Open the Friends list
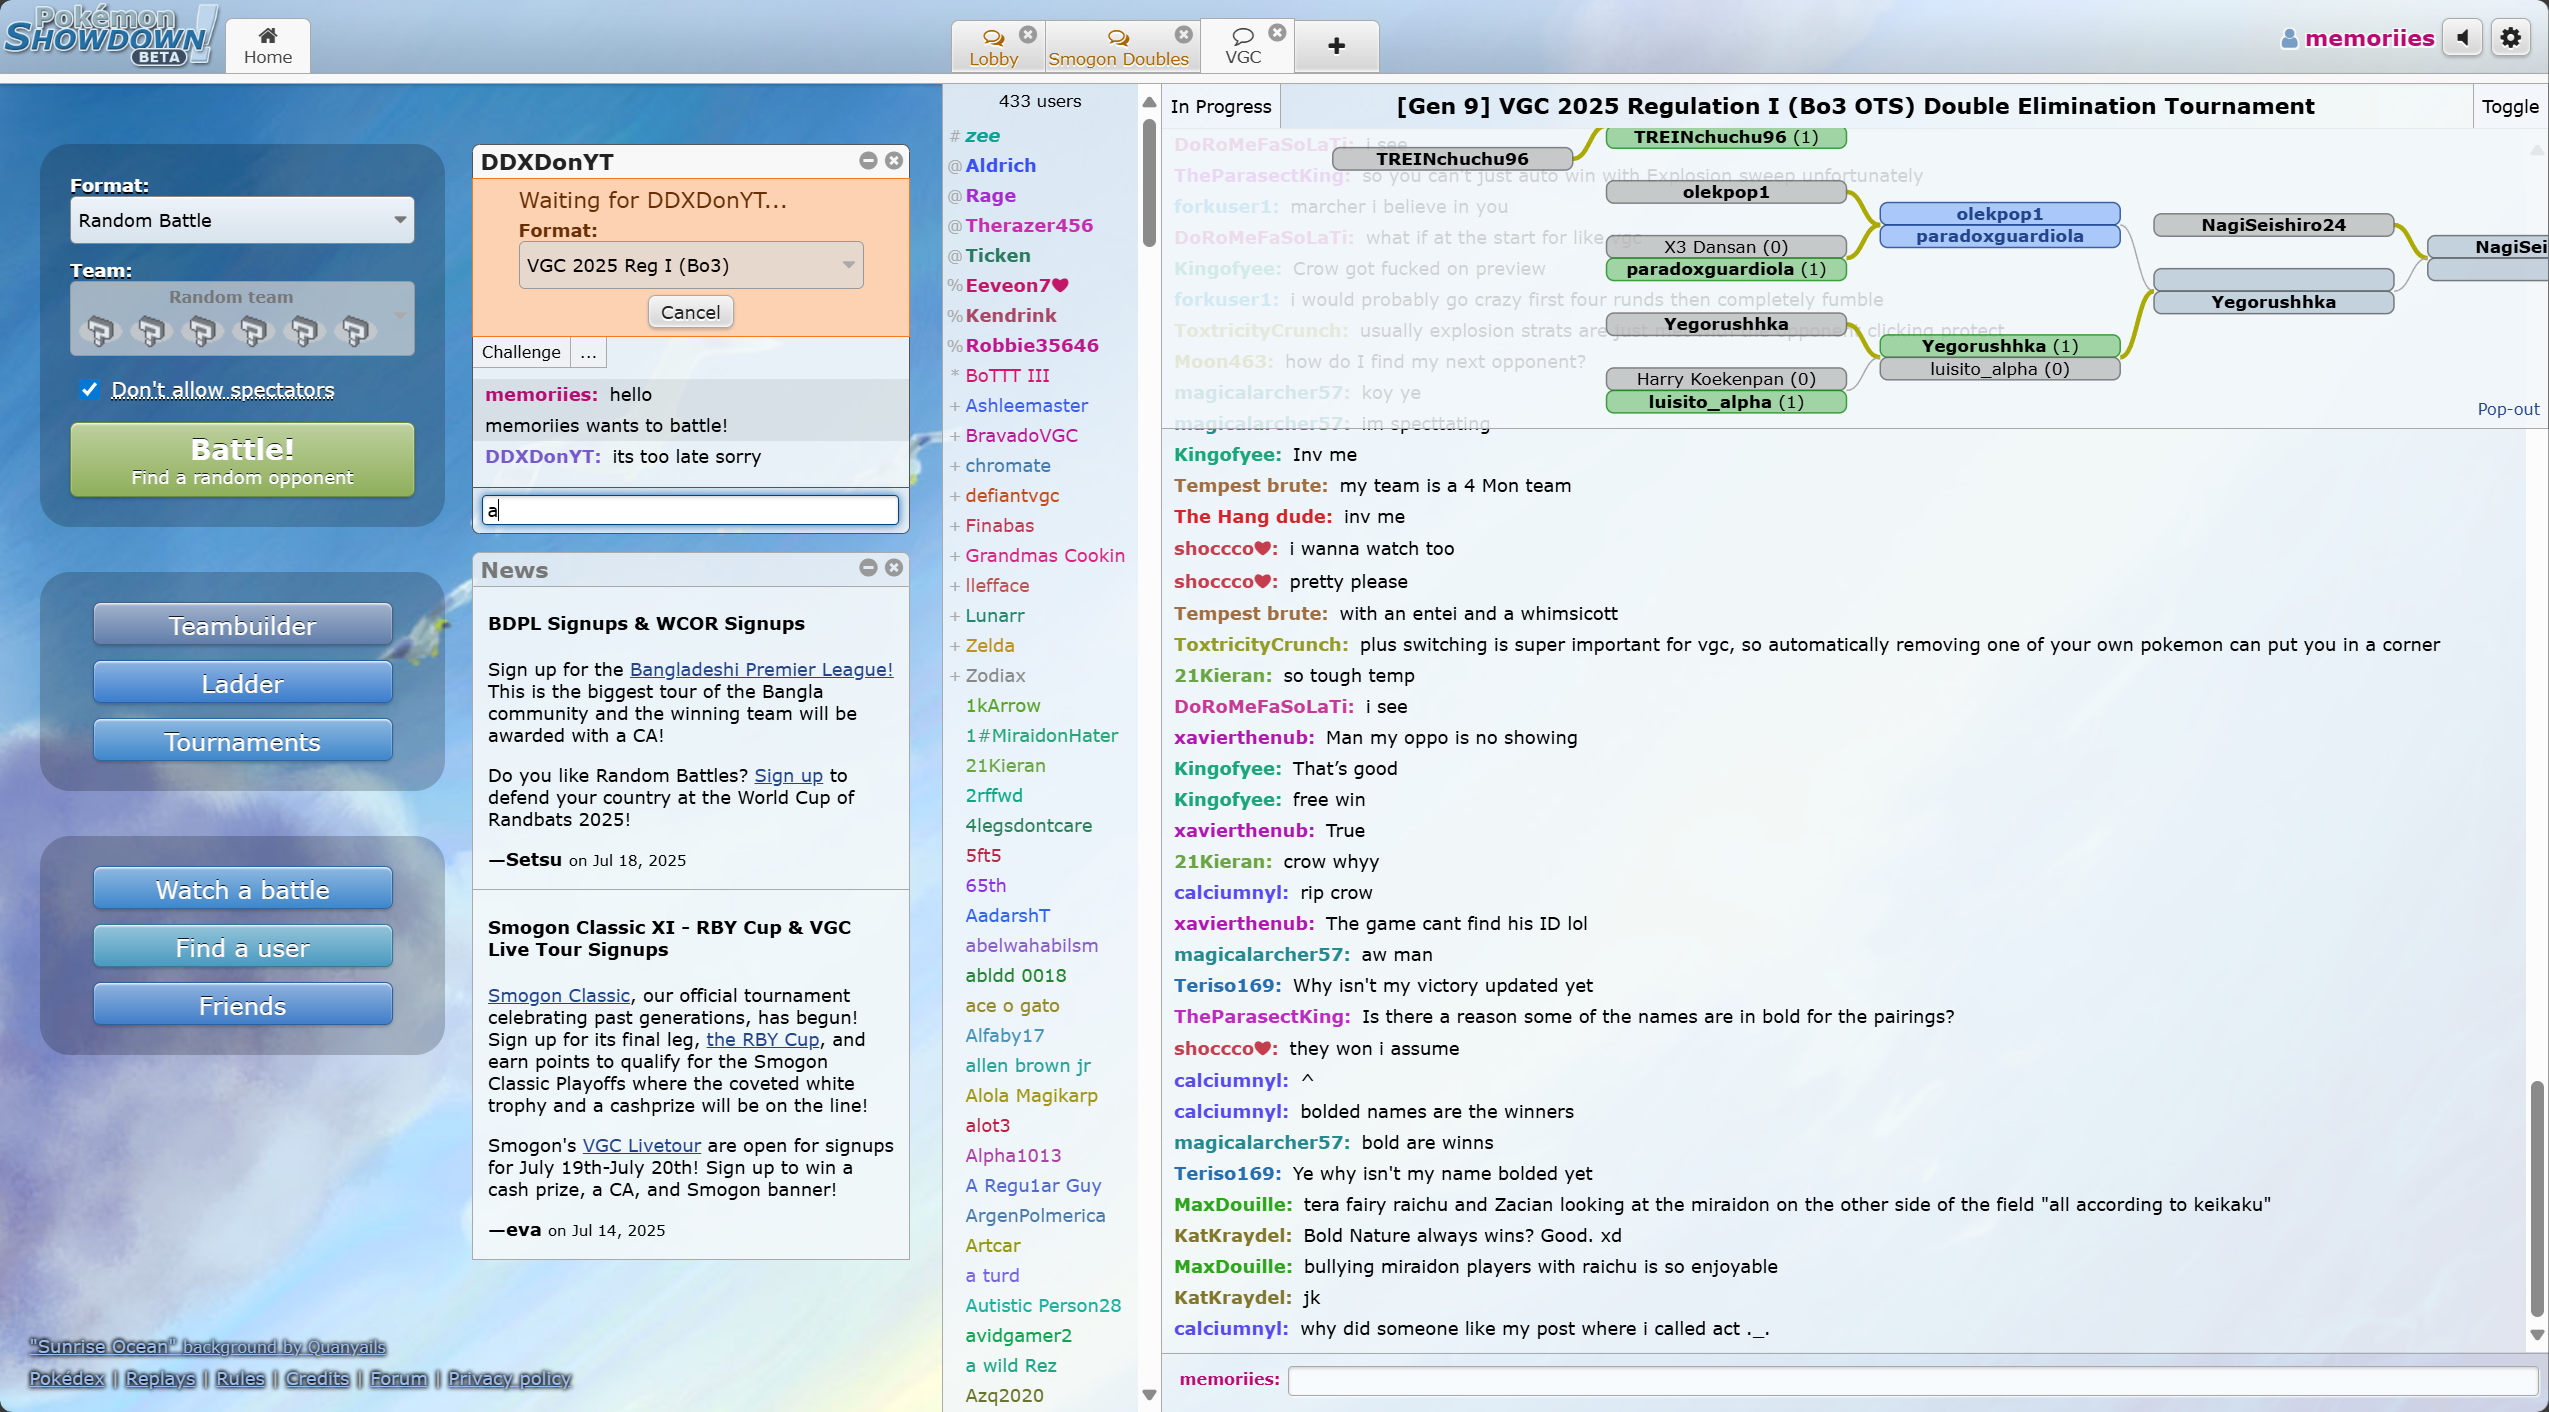2549x1412 pixels. coord(242,1005)
